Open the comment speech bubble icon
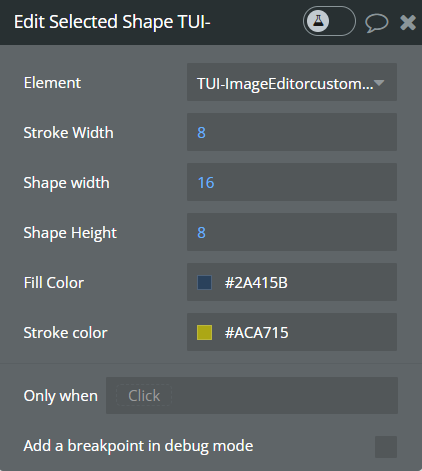The image size is (422, 471). (377, 23)
